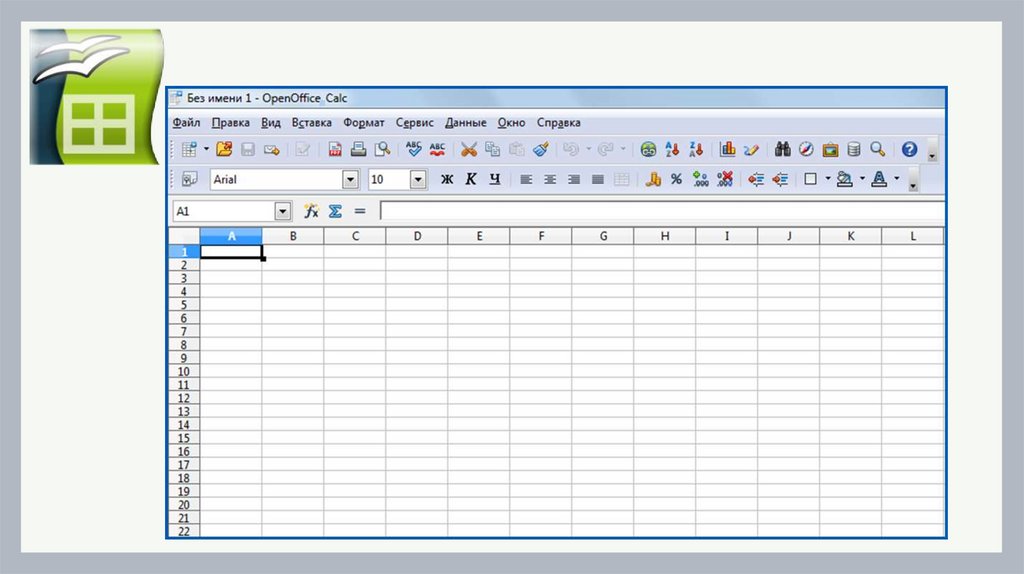Open Find & Replace binoculars icon
This screenshot has height=574, width=1024.
782,150
